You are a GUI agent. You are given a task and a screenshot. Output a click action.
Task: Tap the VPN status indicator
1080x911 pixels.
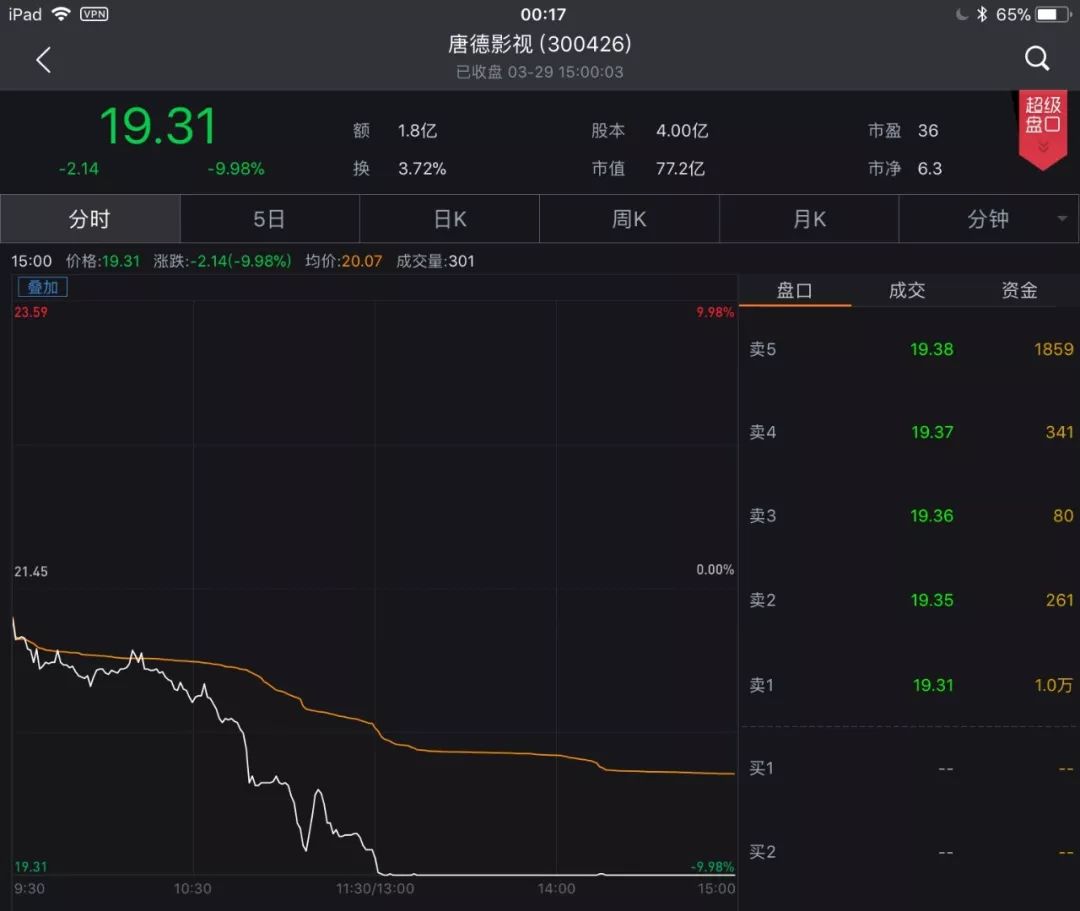coord(94,14)
